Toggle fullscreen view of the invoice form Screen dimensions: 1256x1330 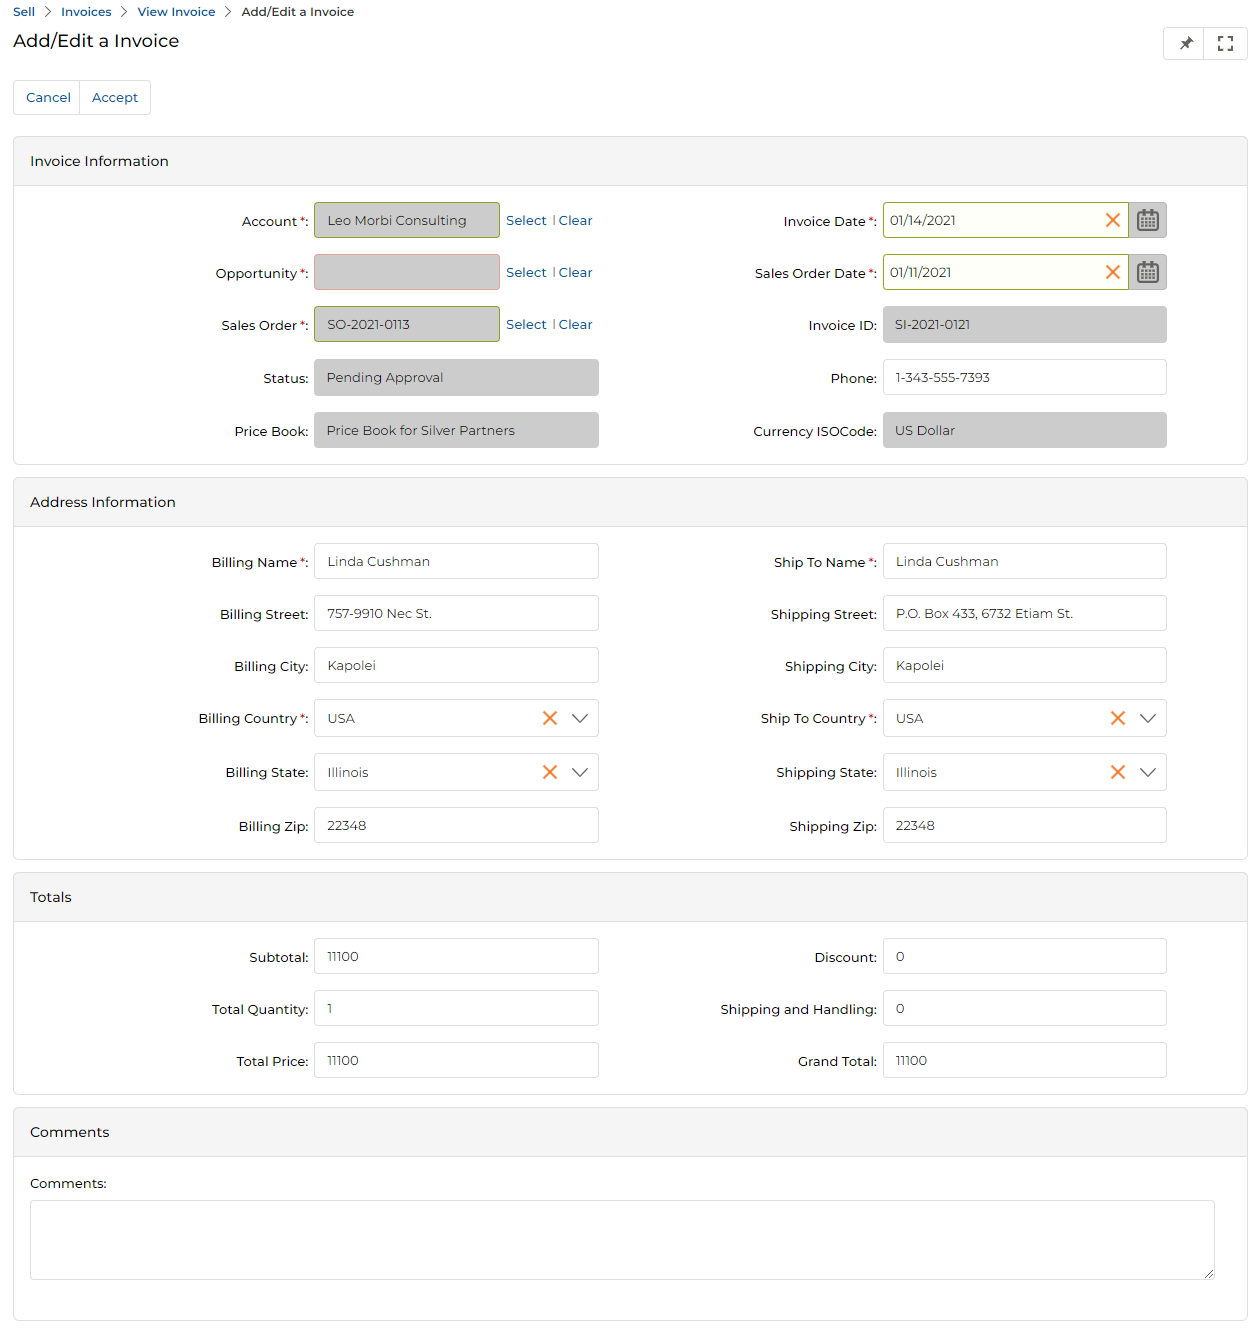coord(1225,43)
